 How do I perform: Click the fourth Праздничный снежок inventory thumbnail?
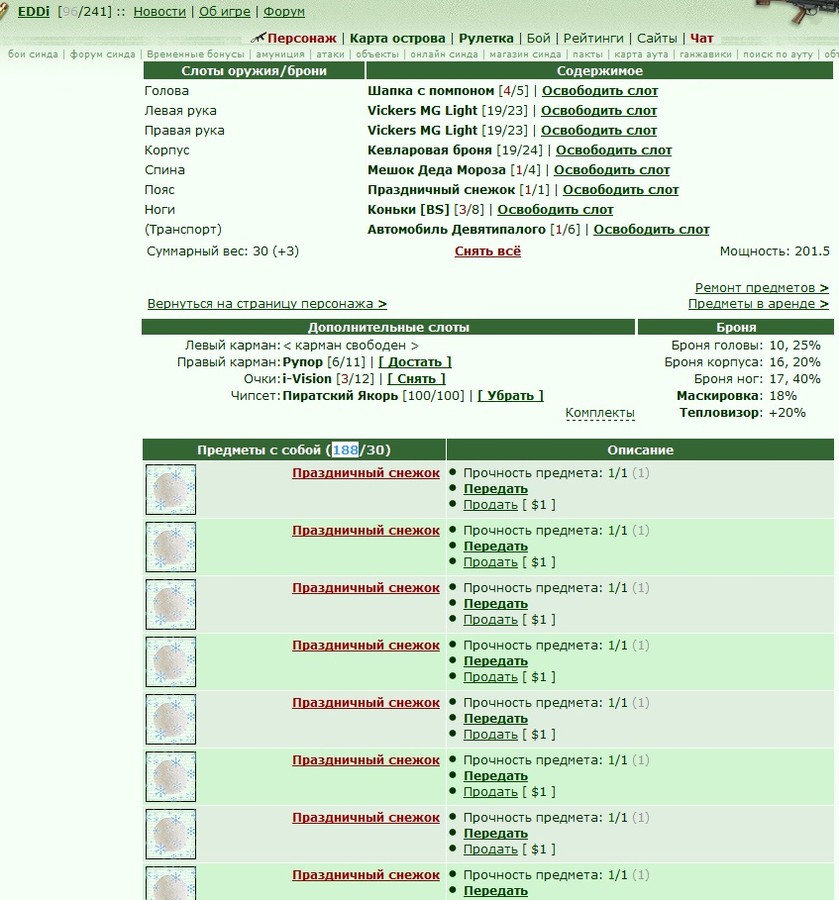[170, 662]
